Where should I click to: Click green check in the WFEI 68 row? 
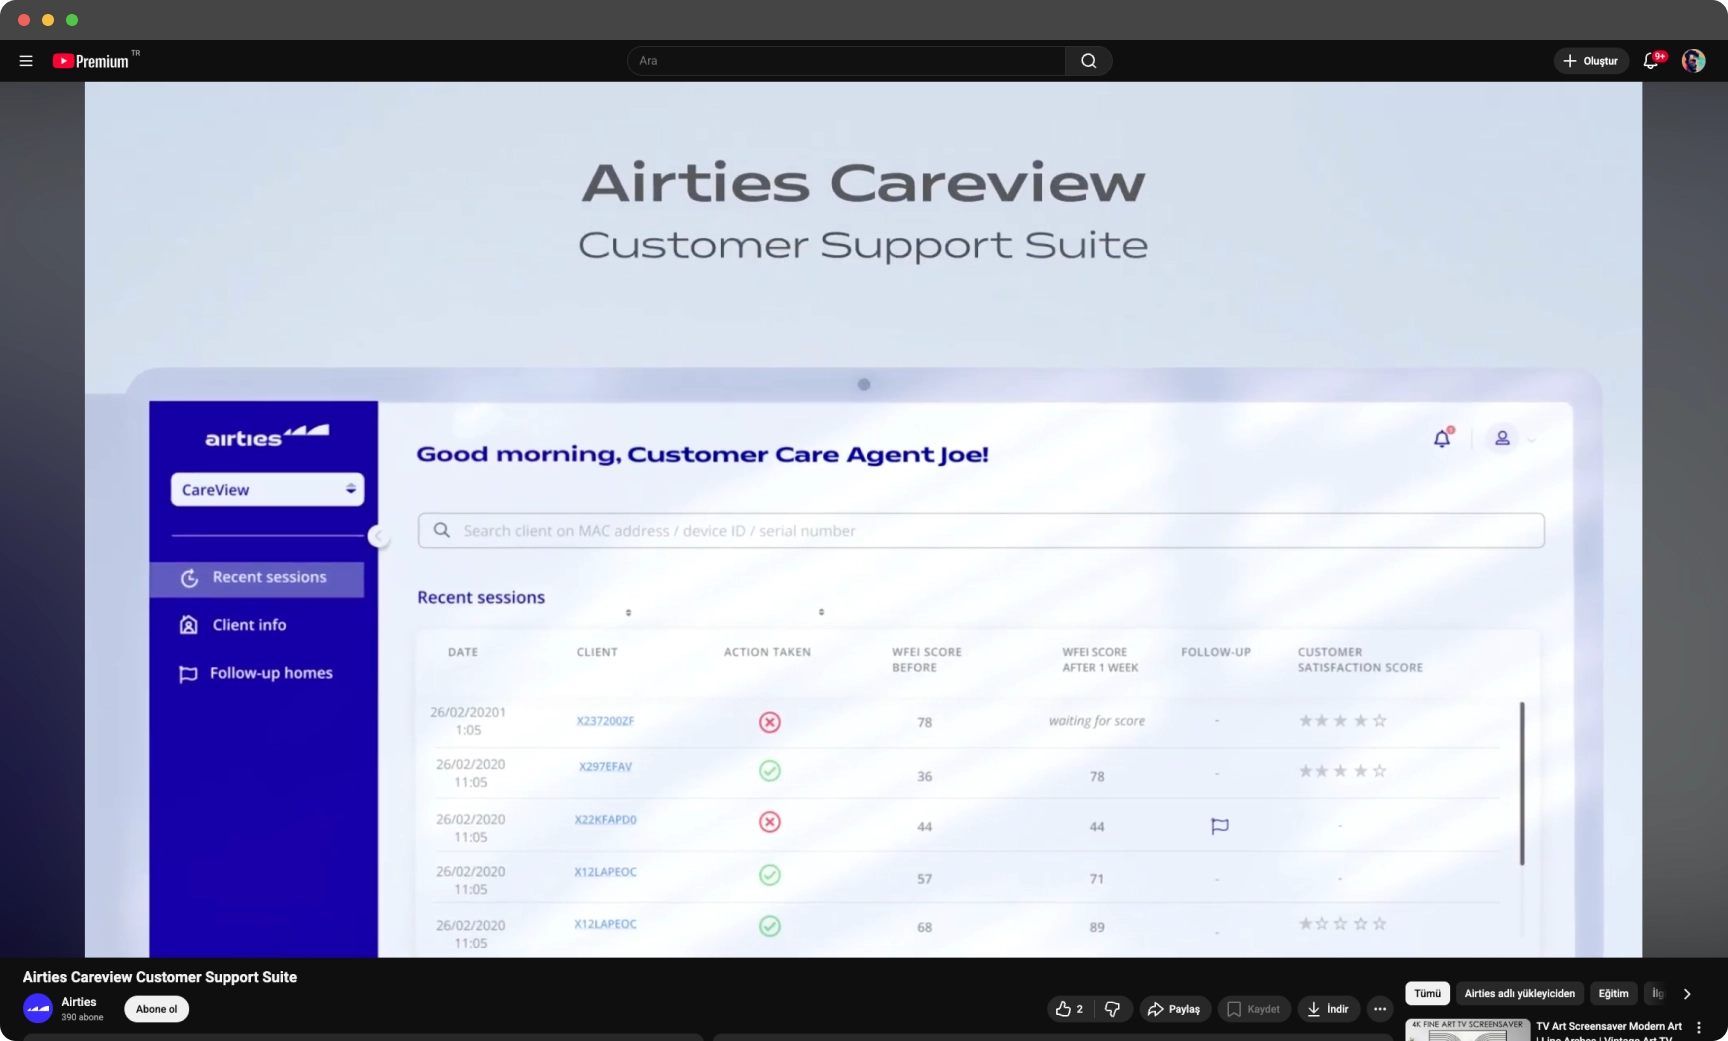[x=769, y=926]
